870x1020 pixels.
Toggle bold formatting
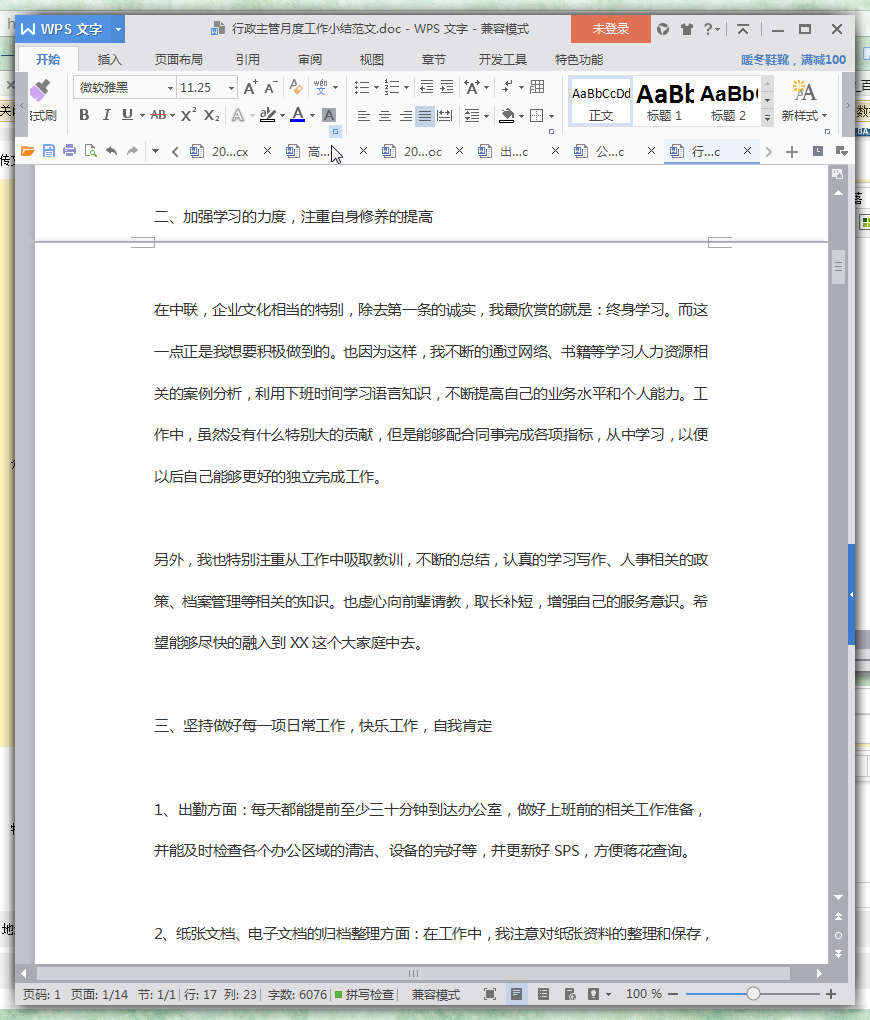tap(84, 115)
